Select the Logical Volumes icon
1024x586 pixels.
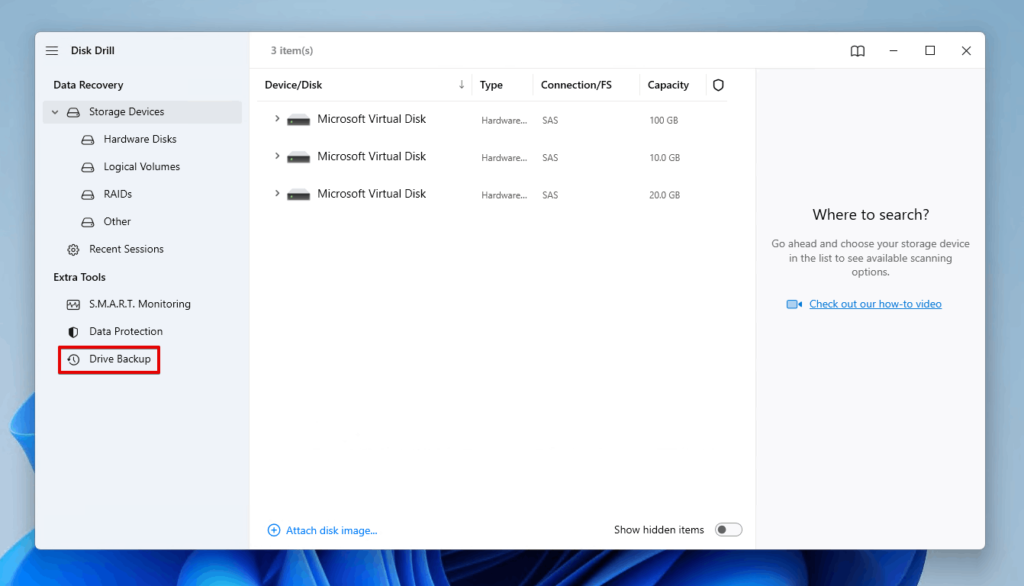tap(90, 166)
